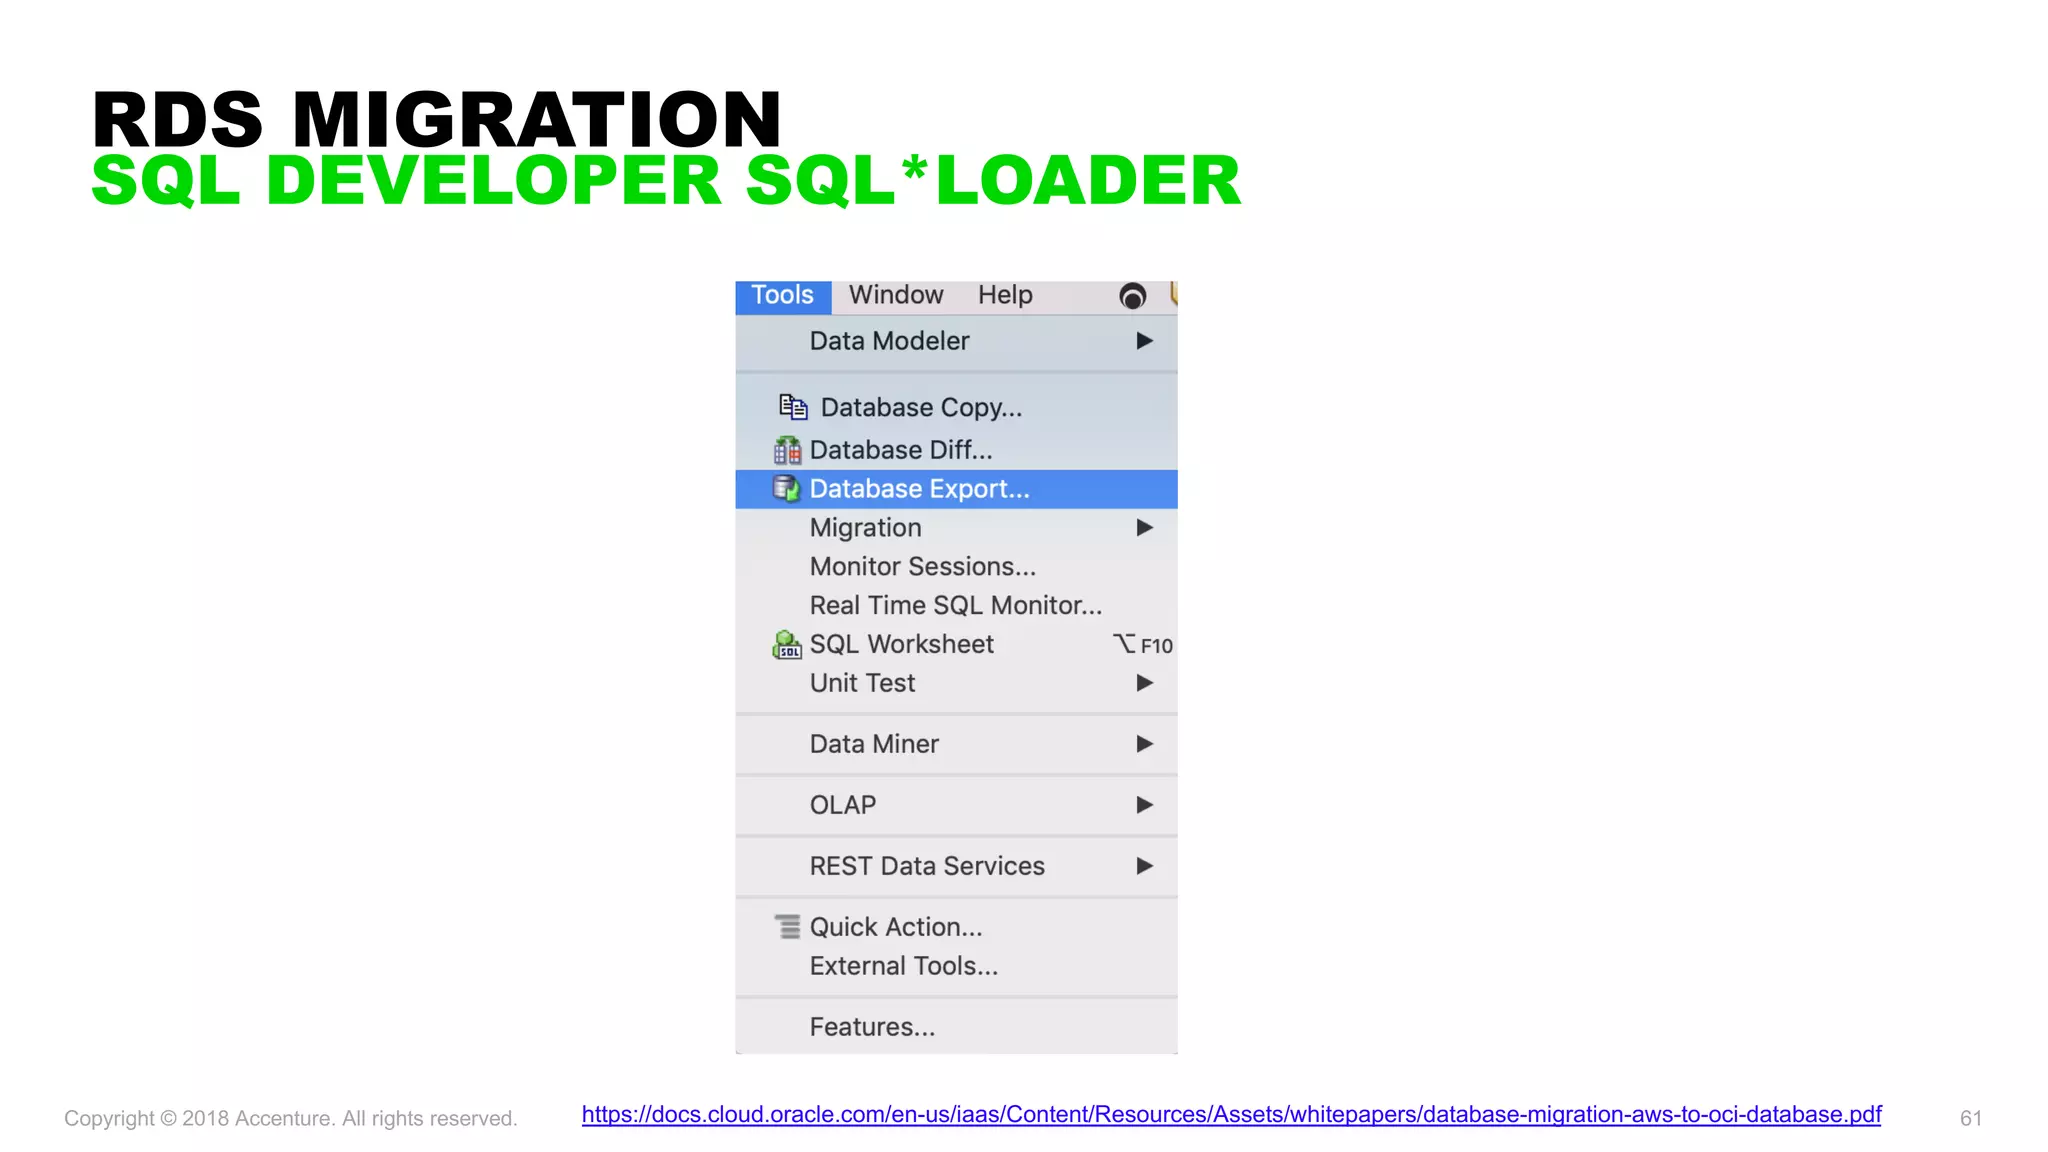
Task: Expand the REST Data Services submenu arrow
Action: (1145, 866)
